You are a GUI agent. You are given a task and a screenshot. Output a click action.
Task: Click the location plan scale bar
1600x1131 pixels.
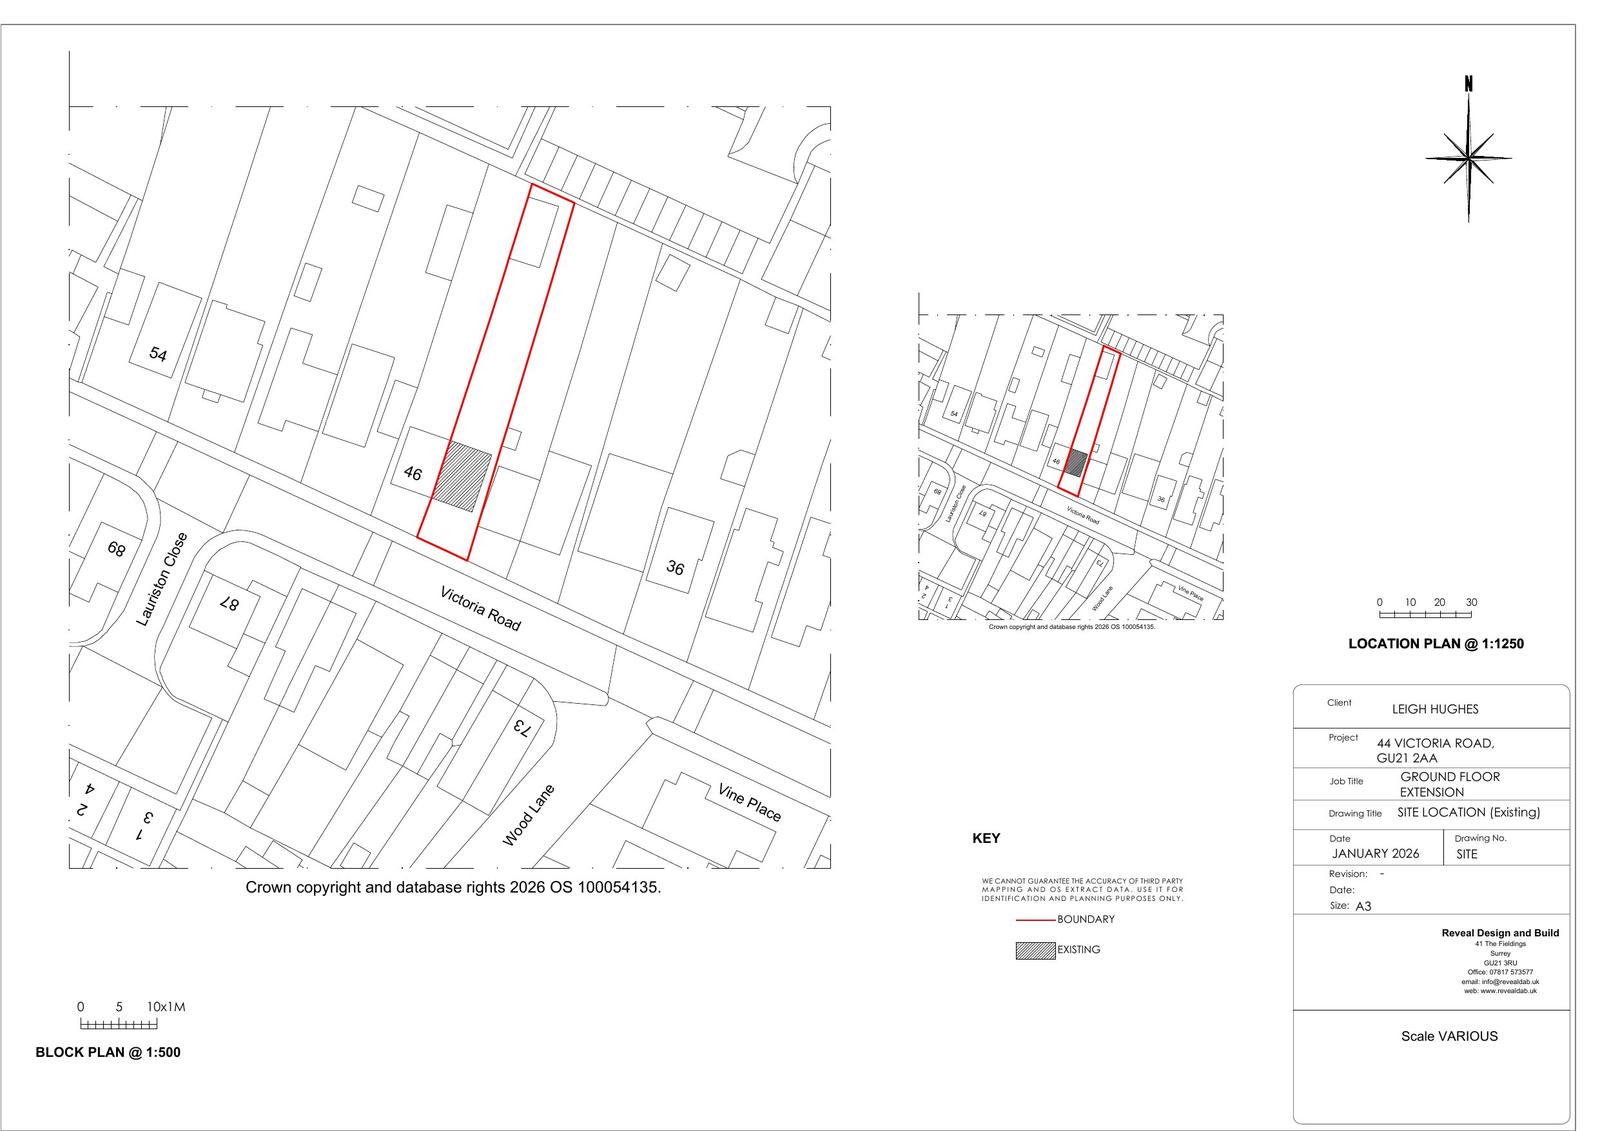click(1426, 614)
